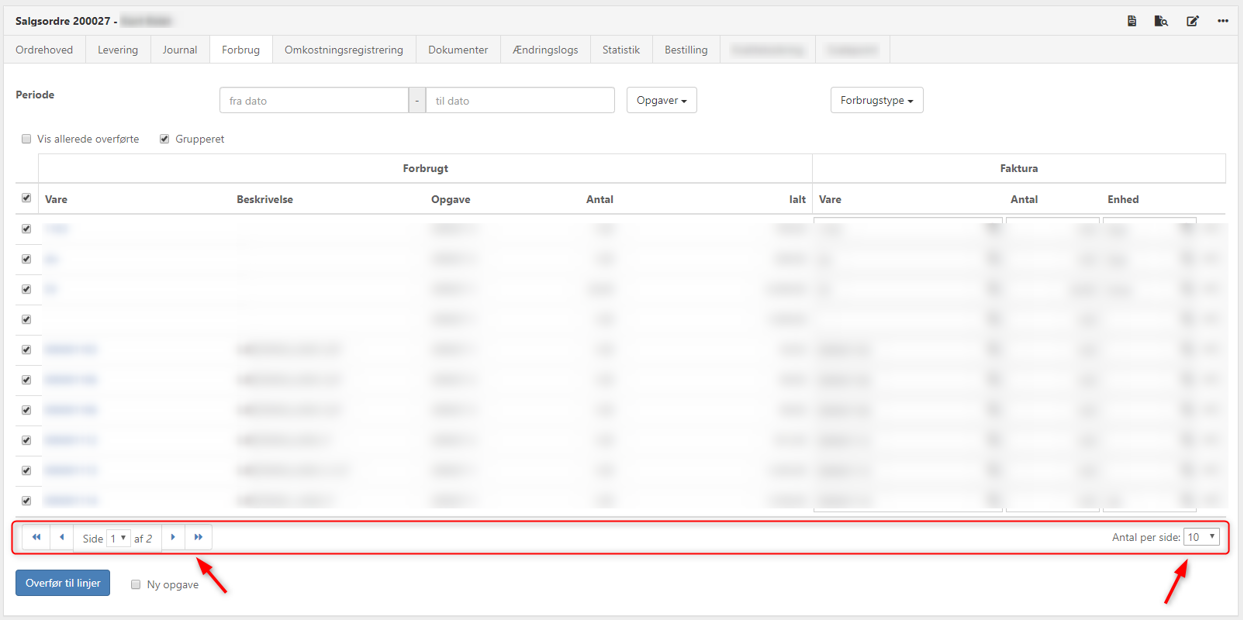Viewport: 1243px width, 620px height.
Task: Open the document preview search icon
Action: click(1161, 21)
